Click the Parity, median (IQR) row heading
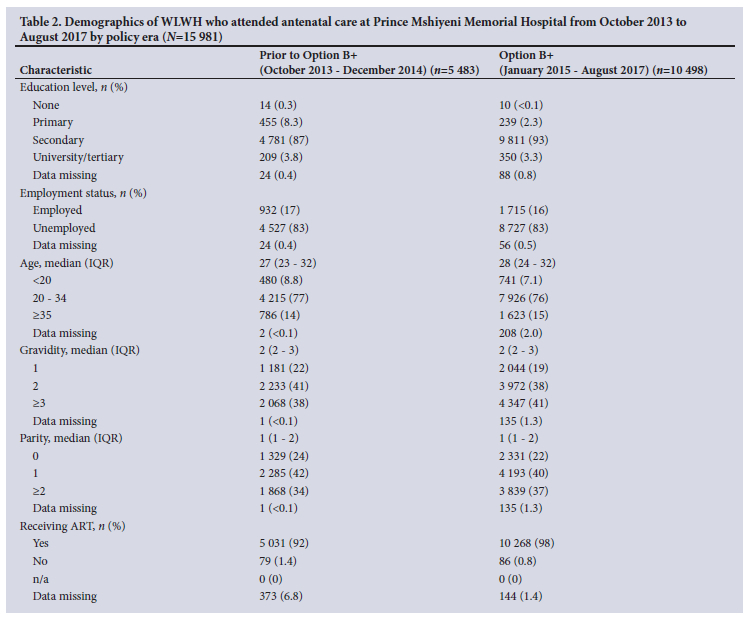The height and width of the screenshot is (620, 752). 72,437
